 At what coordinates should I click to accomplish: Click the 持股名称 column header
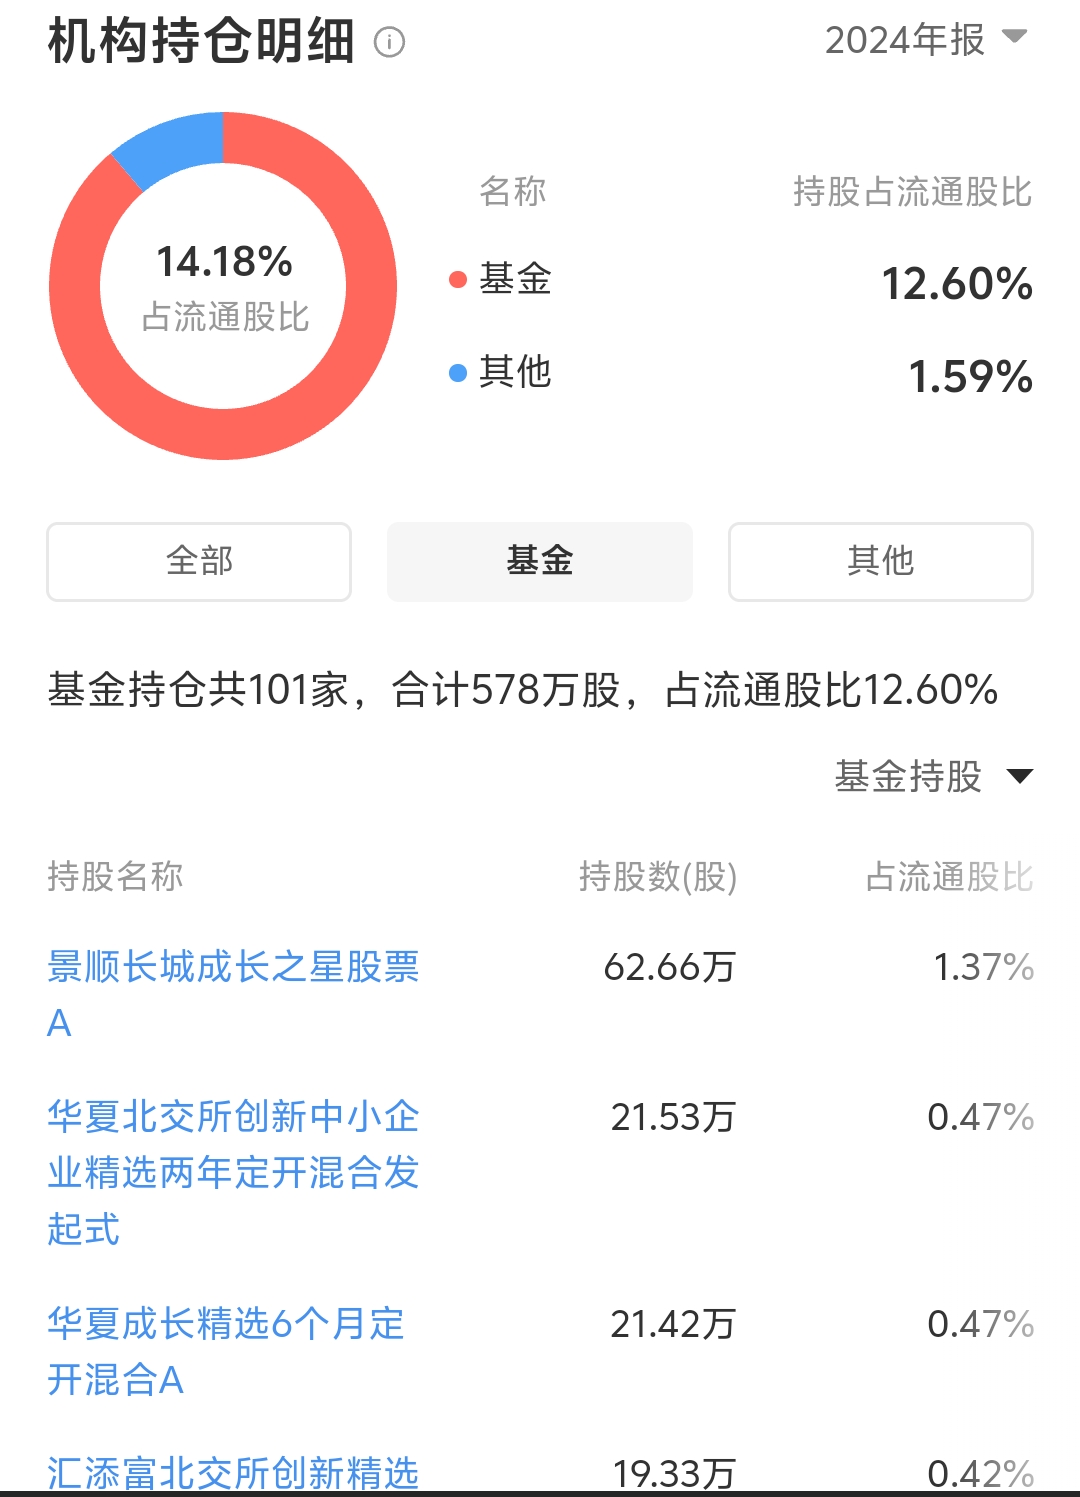(x=115, y=876)
